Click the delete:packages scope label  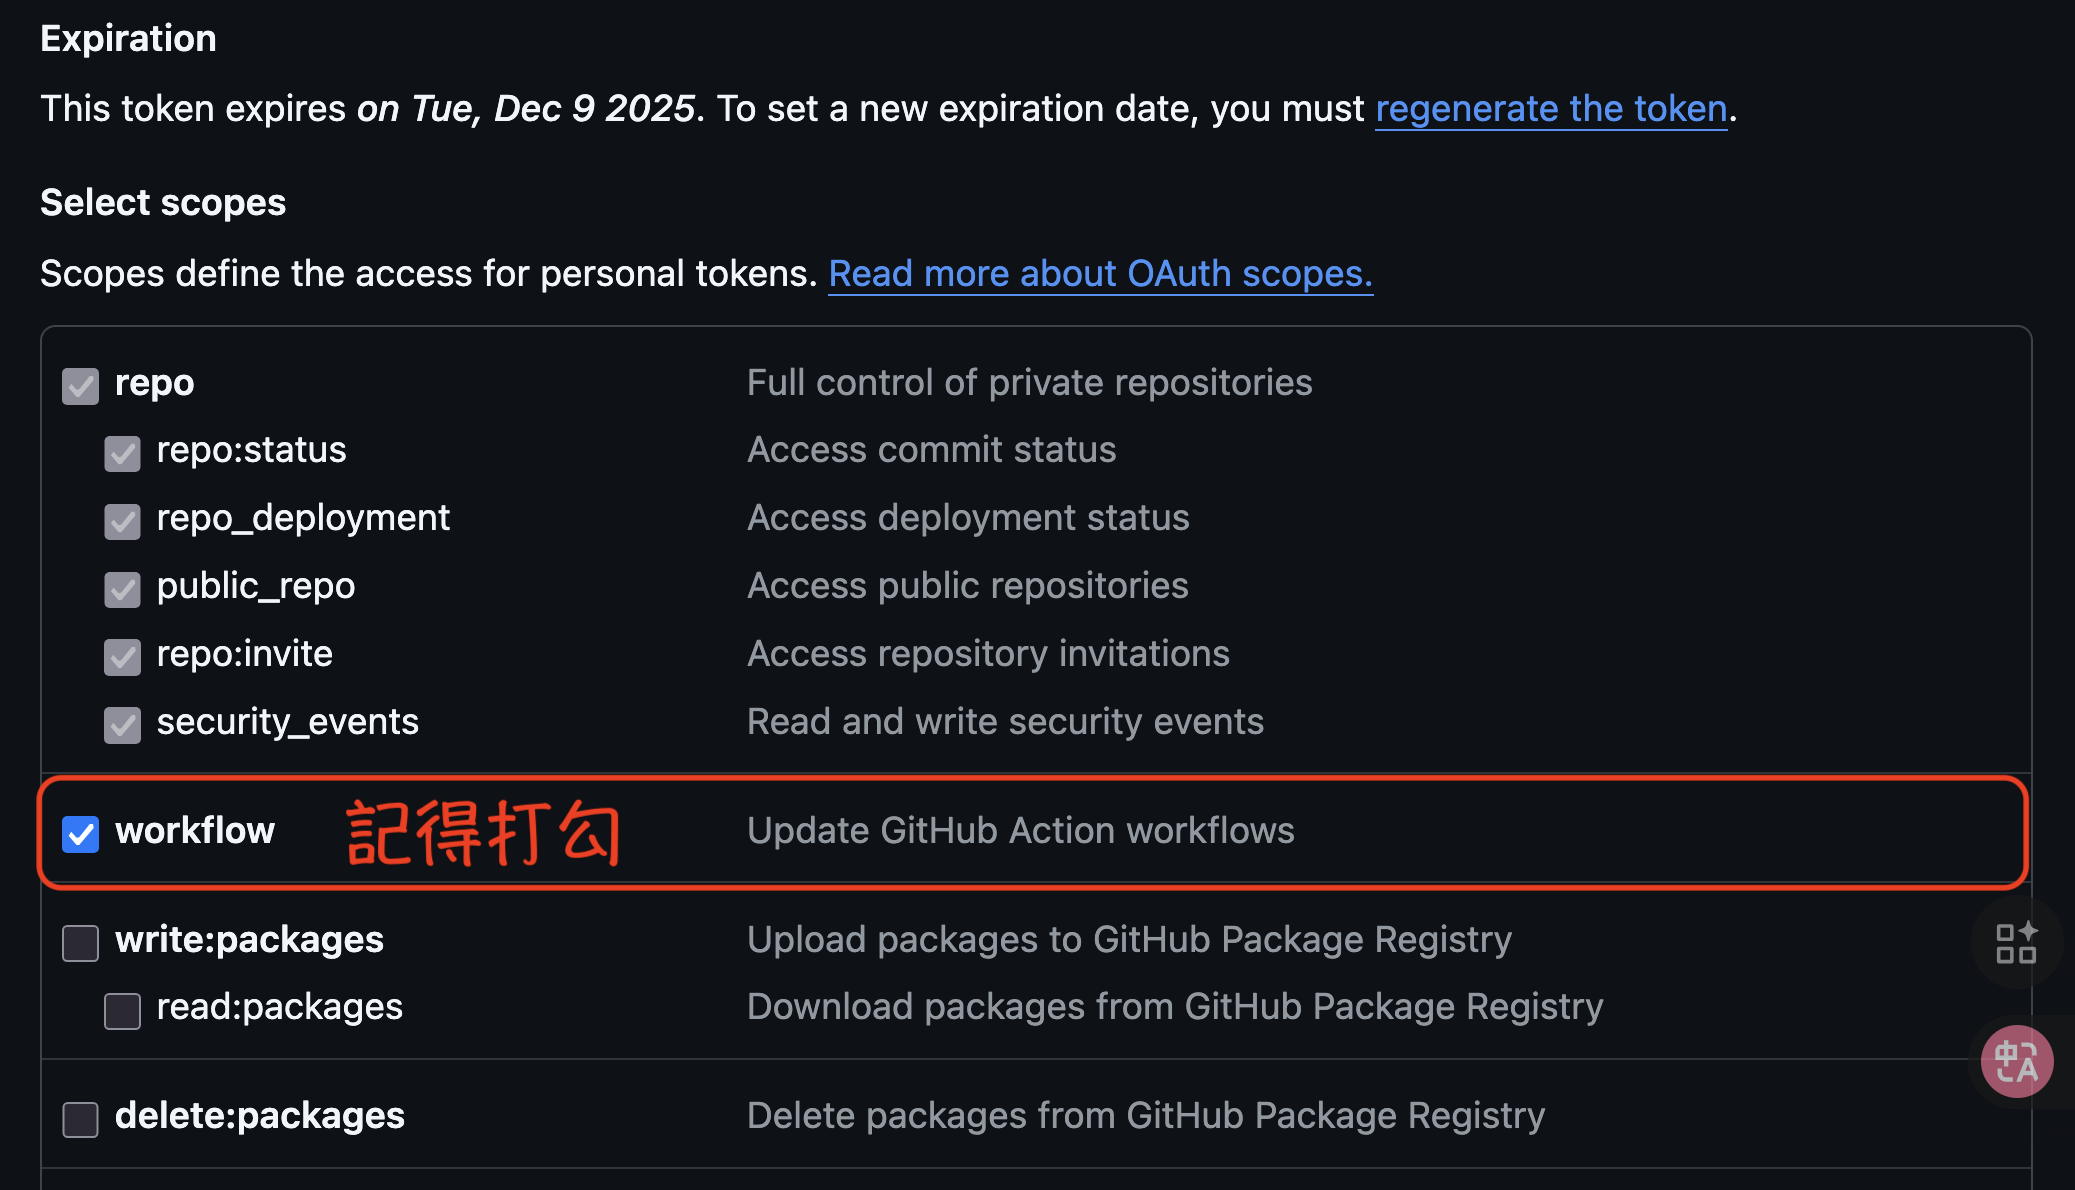point(259,1115)
